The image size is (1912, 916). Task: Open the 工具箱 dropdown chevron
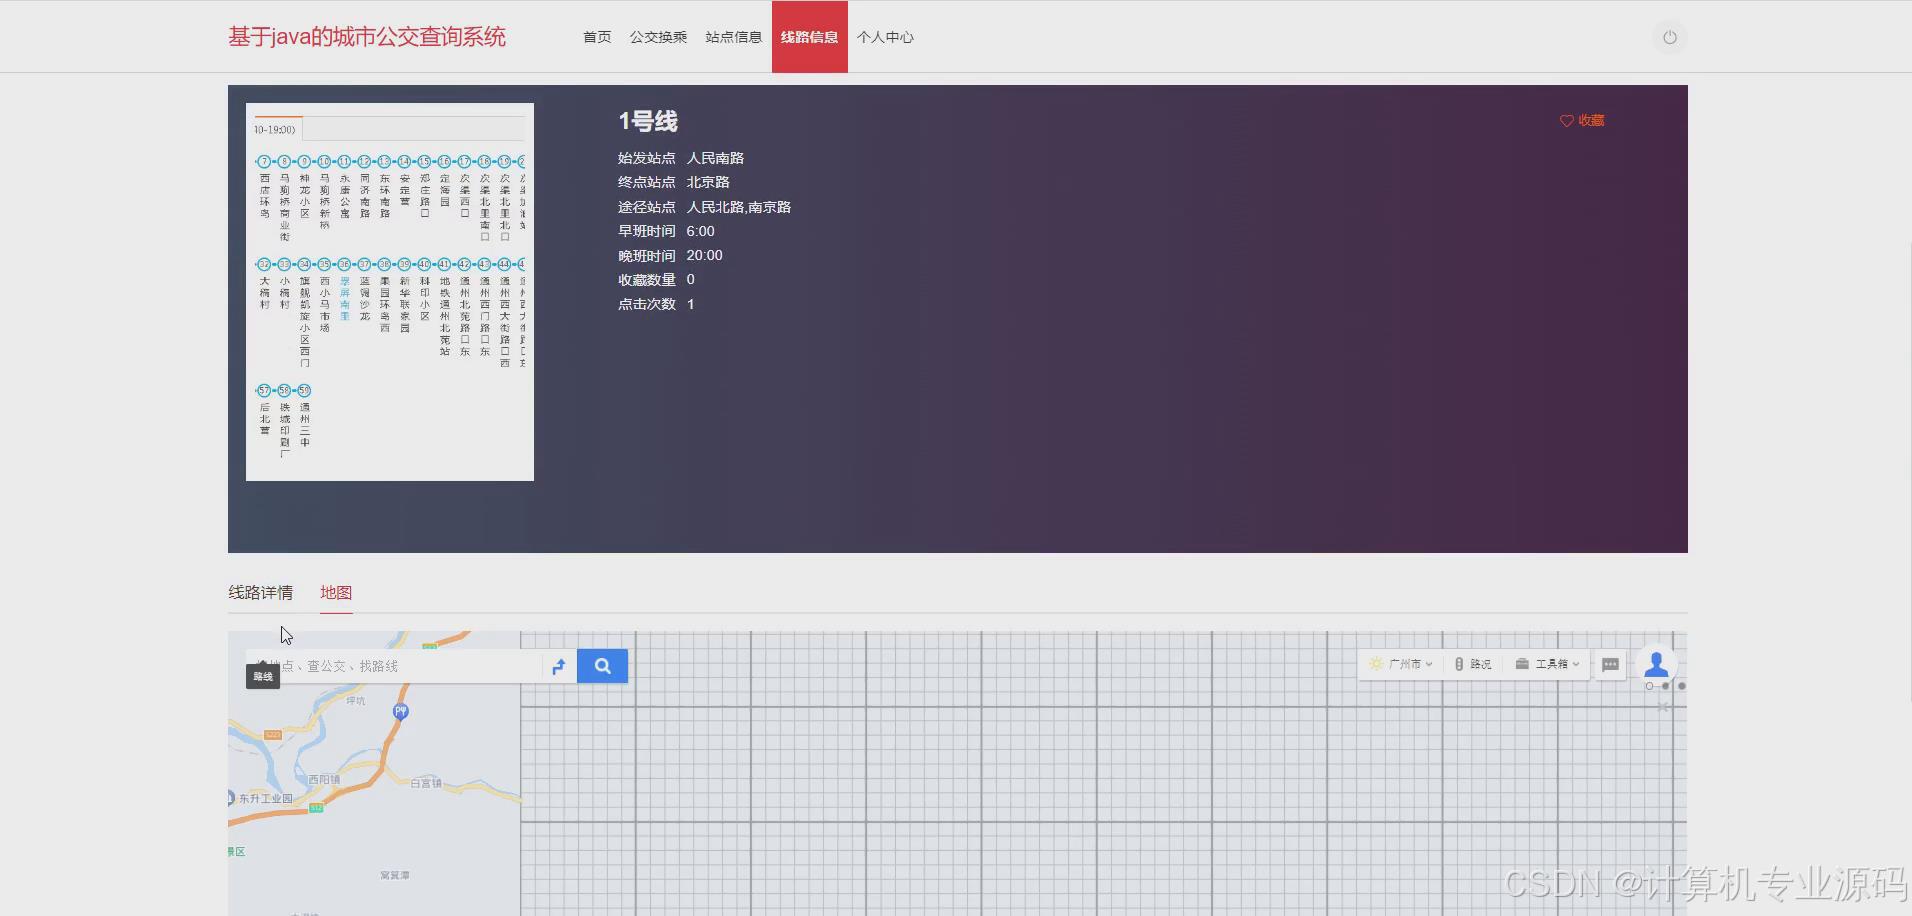1575,663
